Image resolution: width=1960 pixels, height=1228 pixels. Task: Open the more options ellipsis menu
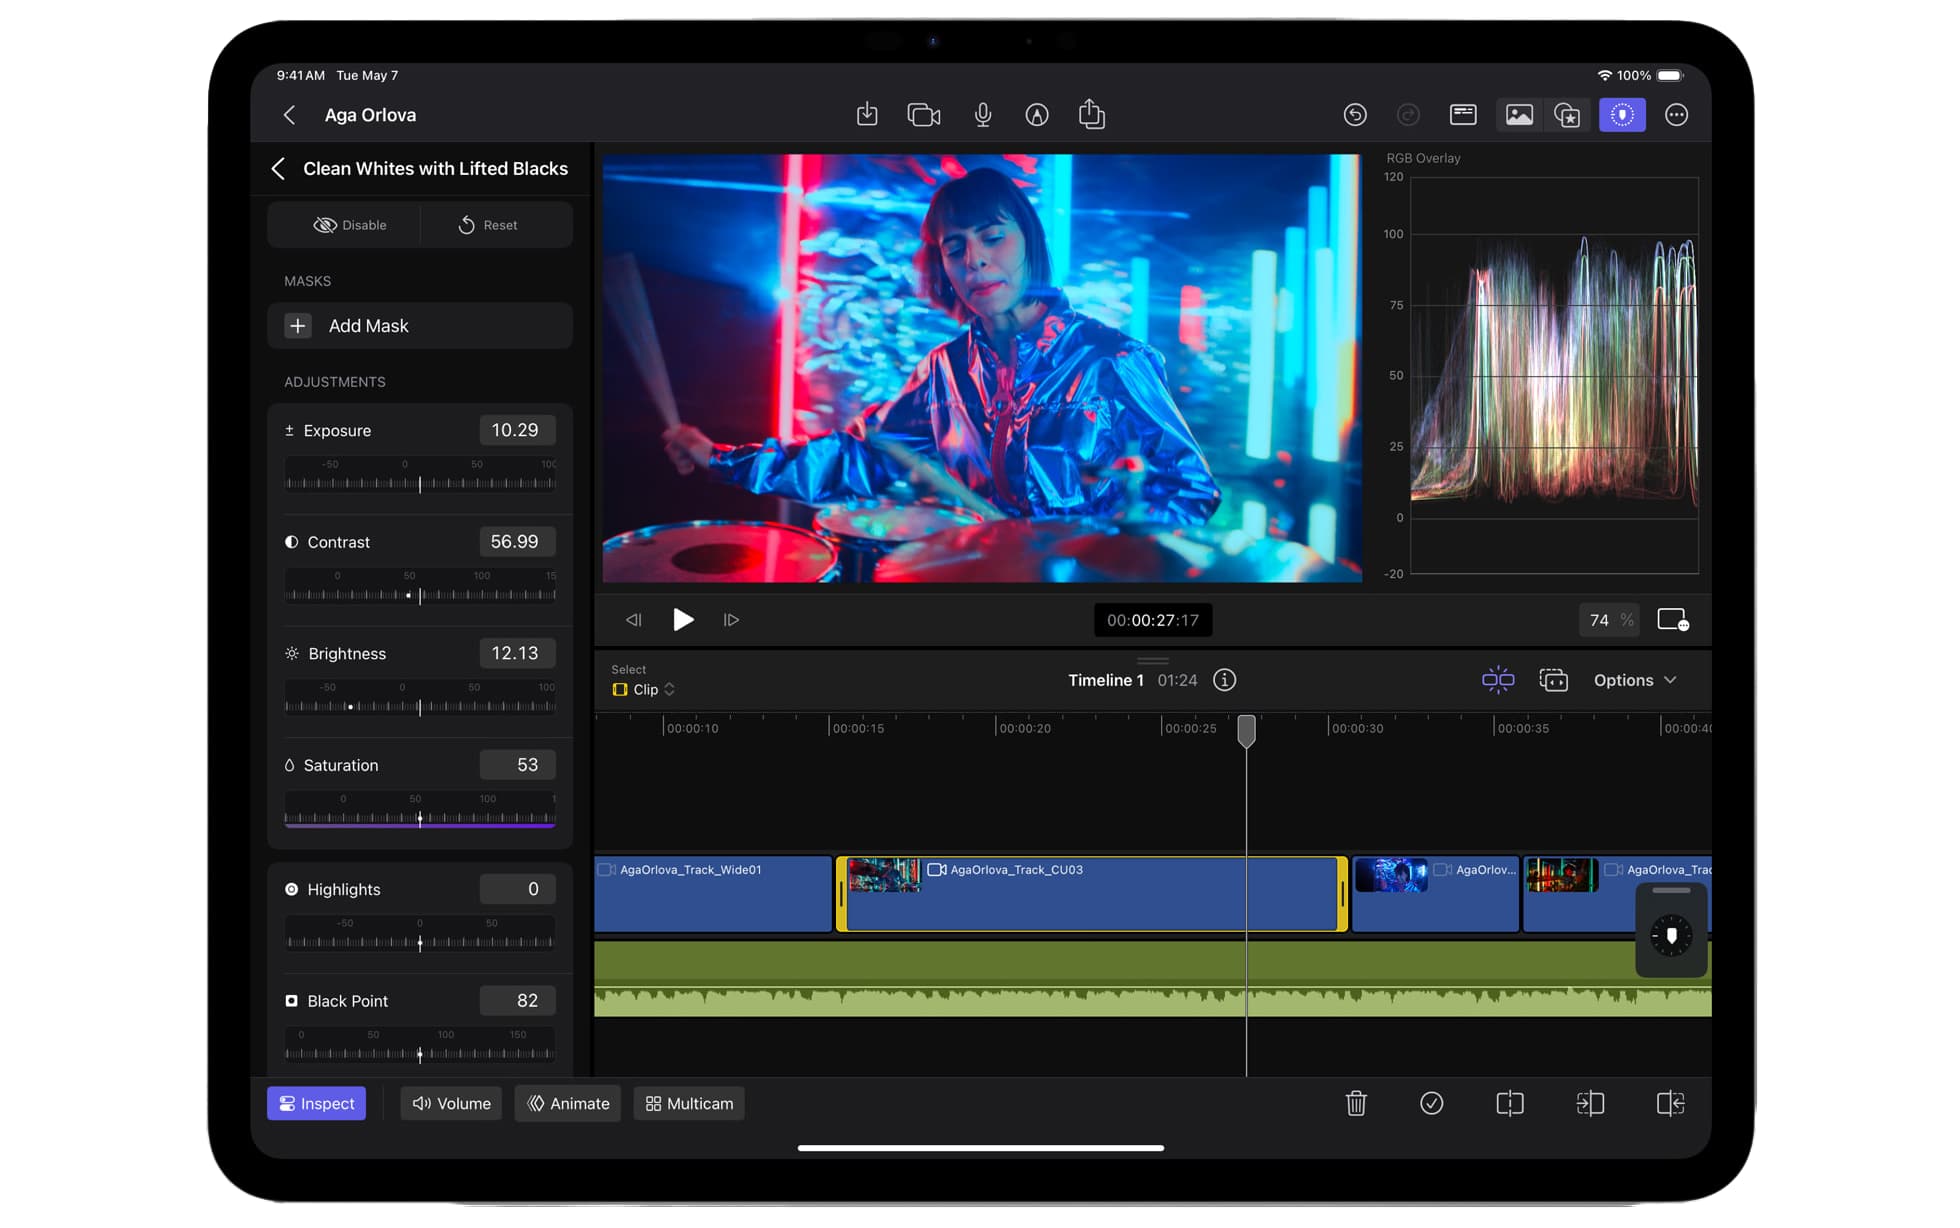point(1677,115)
